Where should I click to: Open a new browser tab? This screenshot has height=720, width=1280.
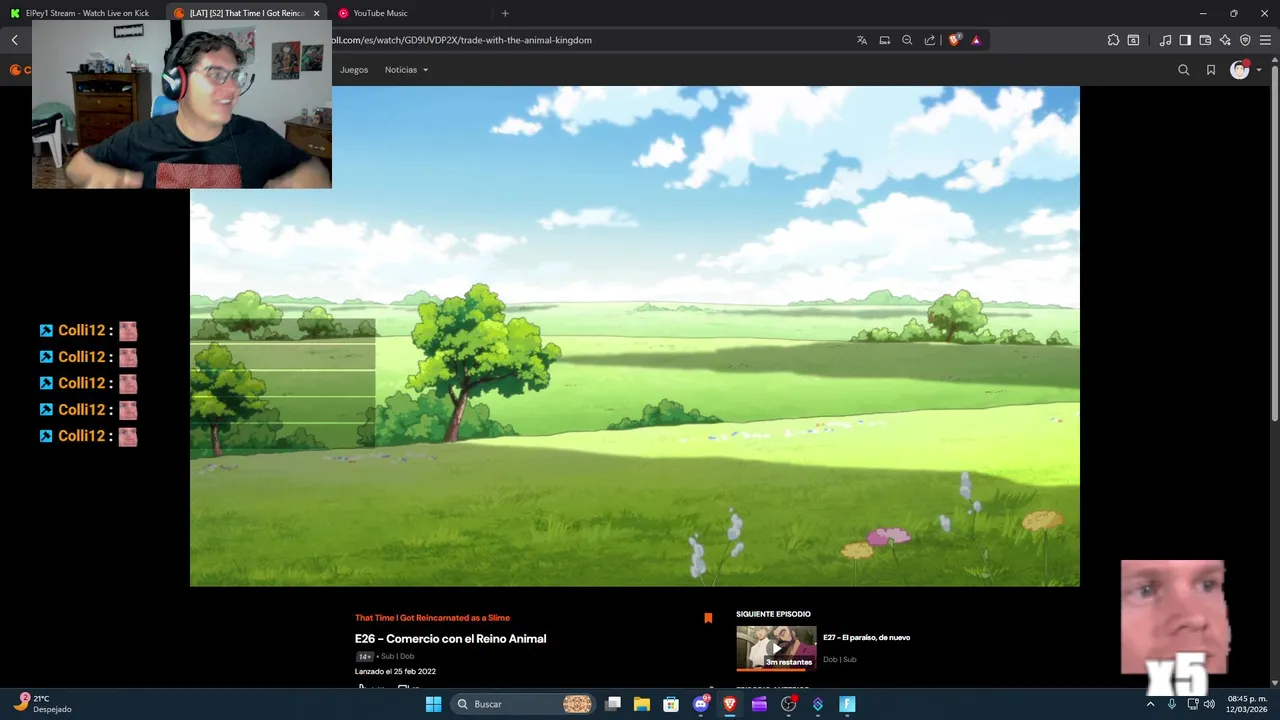click(505, 13)
